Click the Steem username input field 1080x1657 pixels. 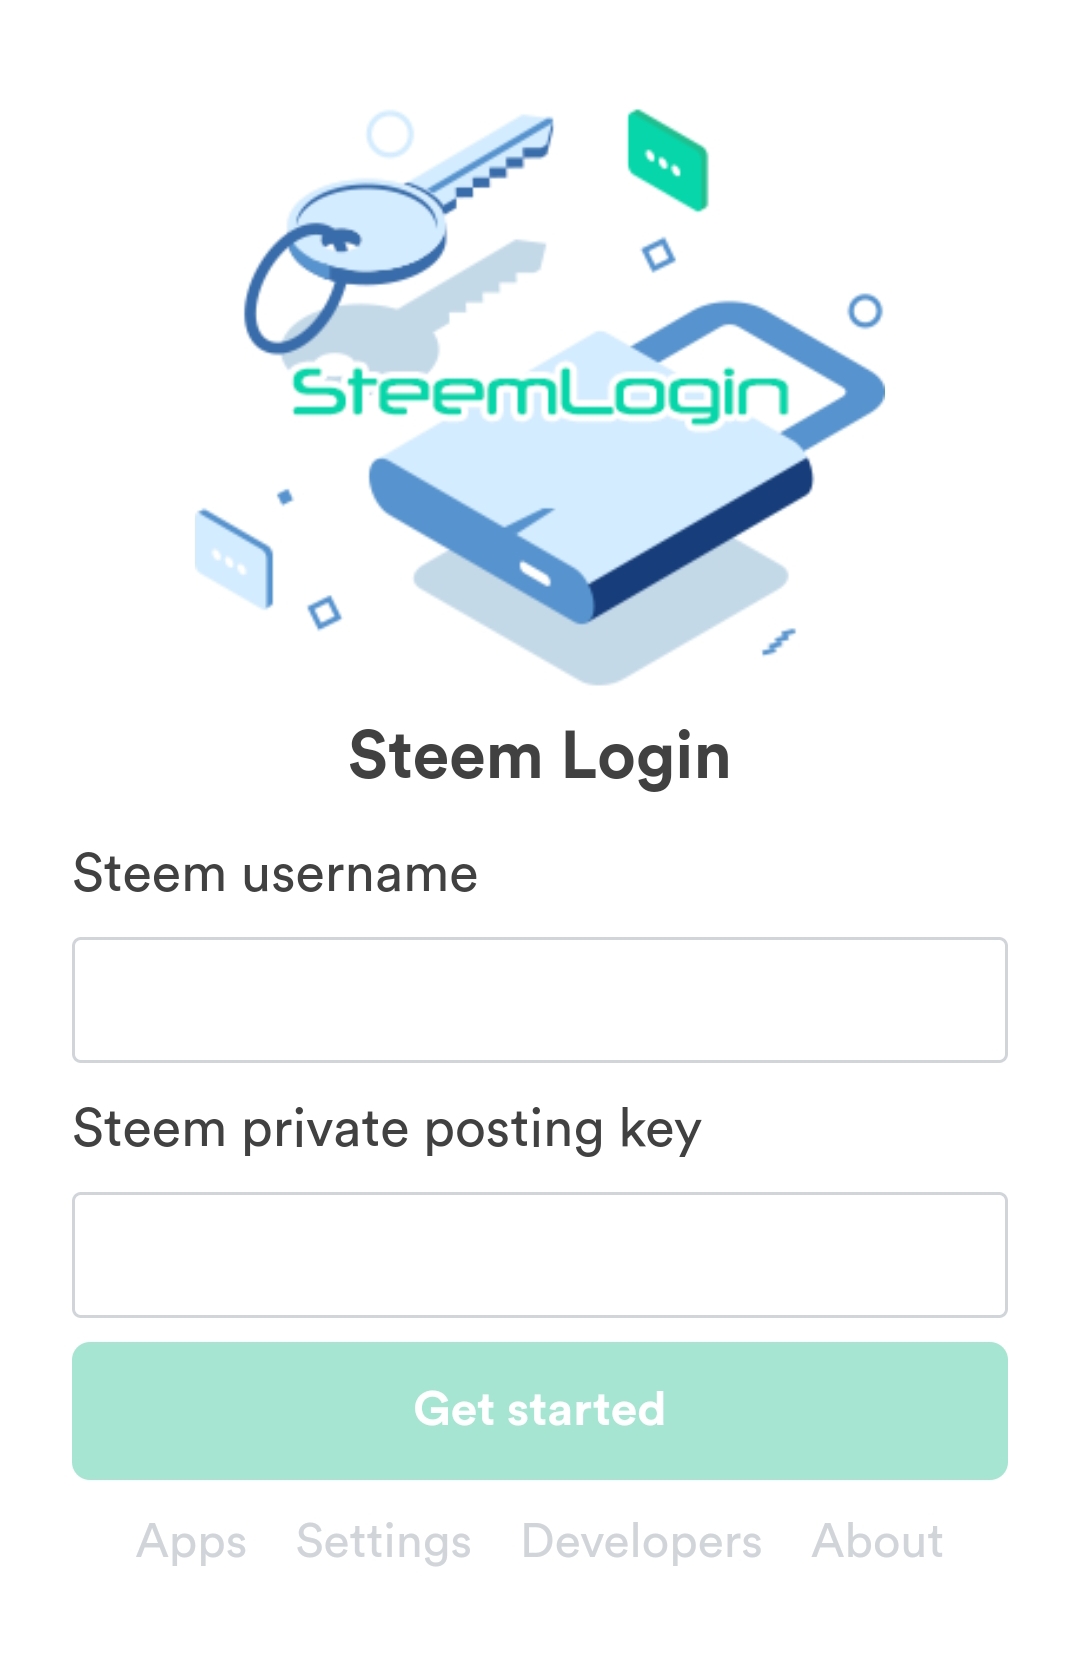[540, 999]
